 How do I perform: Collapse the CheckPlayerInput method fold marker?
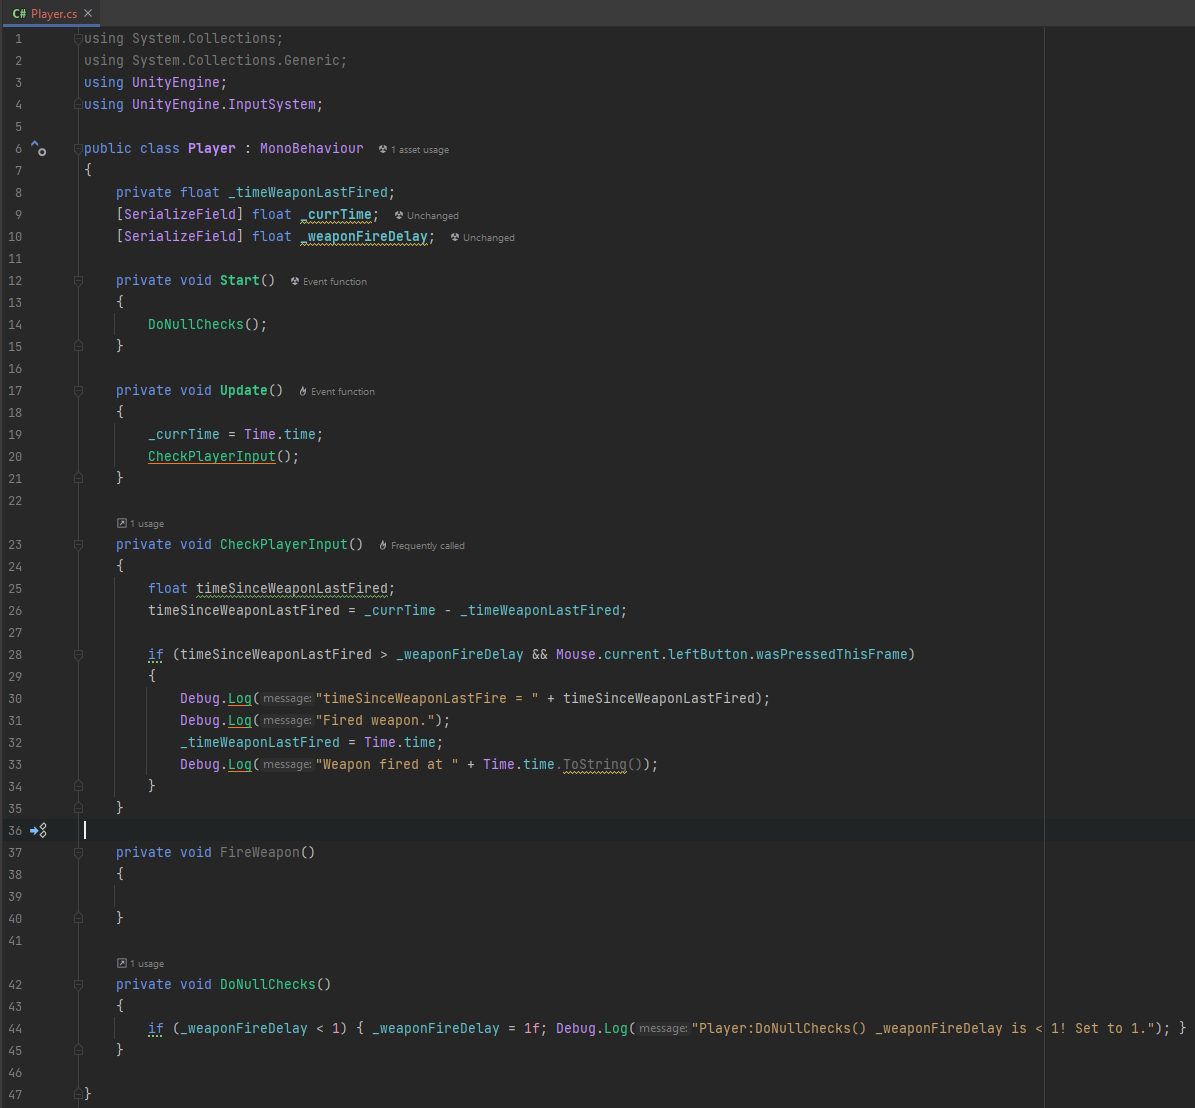click(78, 544)
